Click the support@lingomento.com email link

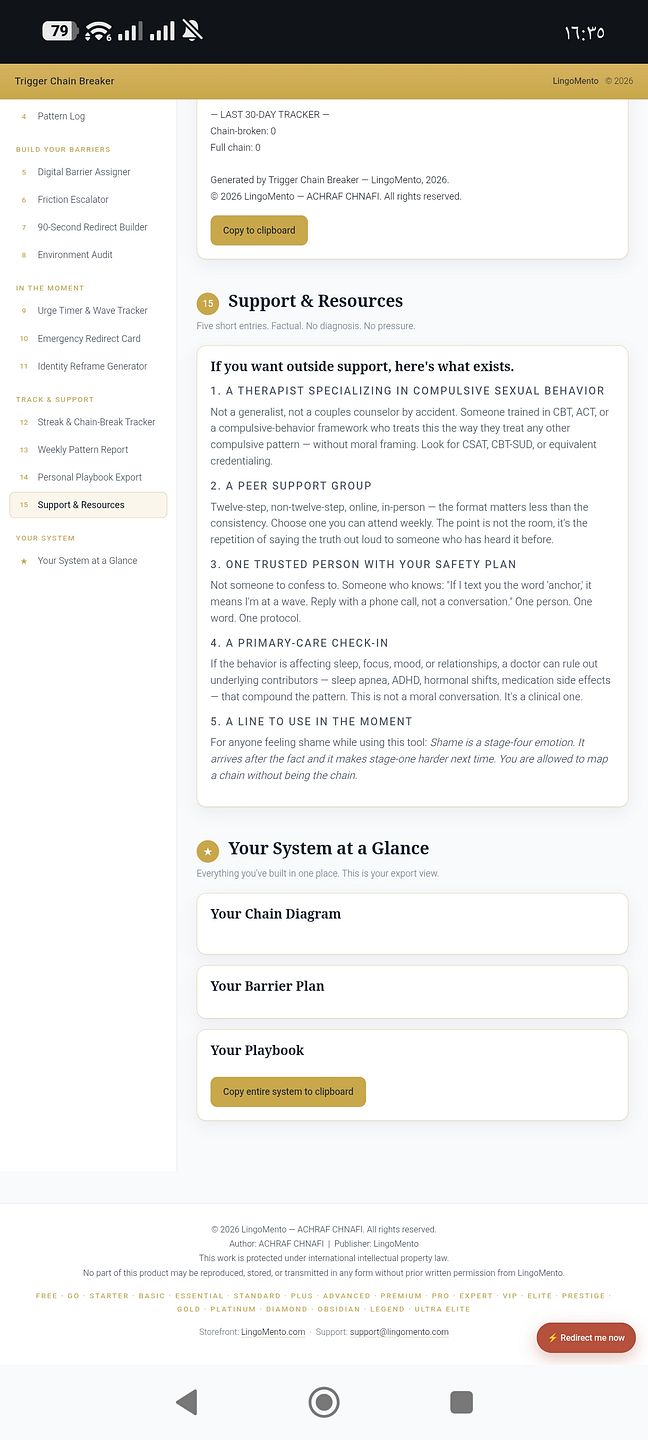(x=399, y=1332)
